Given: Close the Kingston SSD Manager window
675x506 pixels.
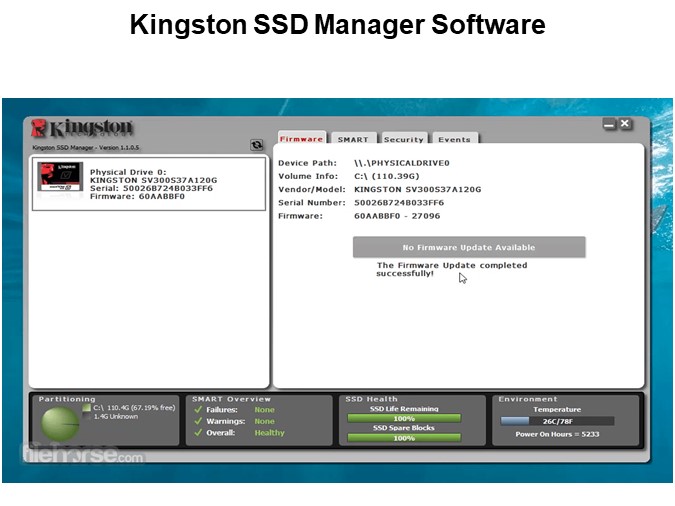Looking at the screenshot, I should point(625,124).
